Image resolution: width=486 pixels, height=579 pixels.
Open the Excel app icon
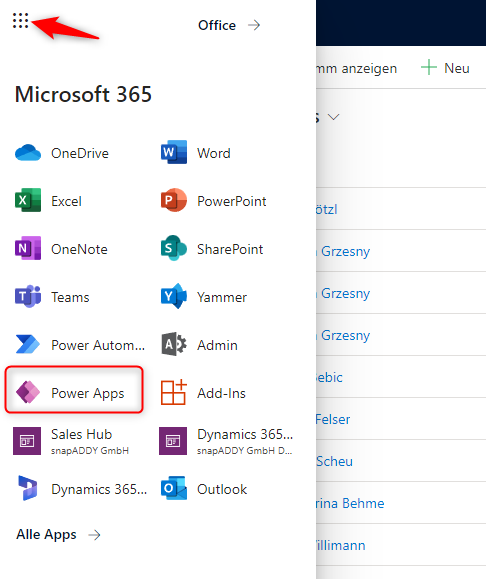(x=28, y=200)
